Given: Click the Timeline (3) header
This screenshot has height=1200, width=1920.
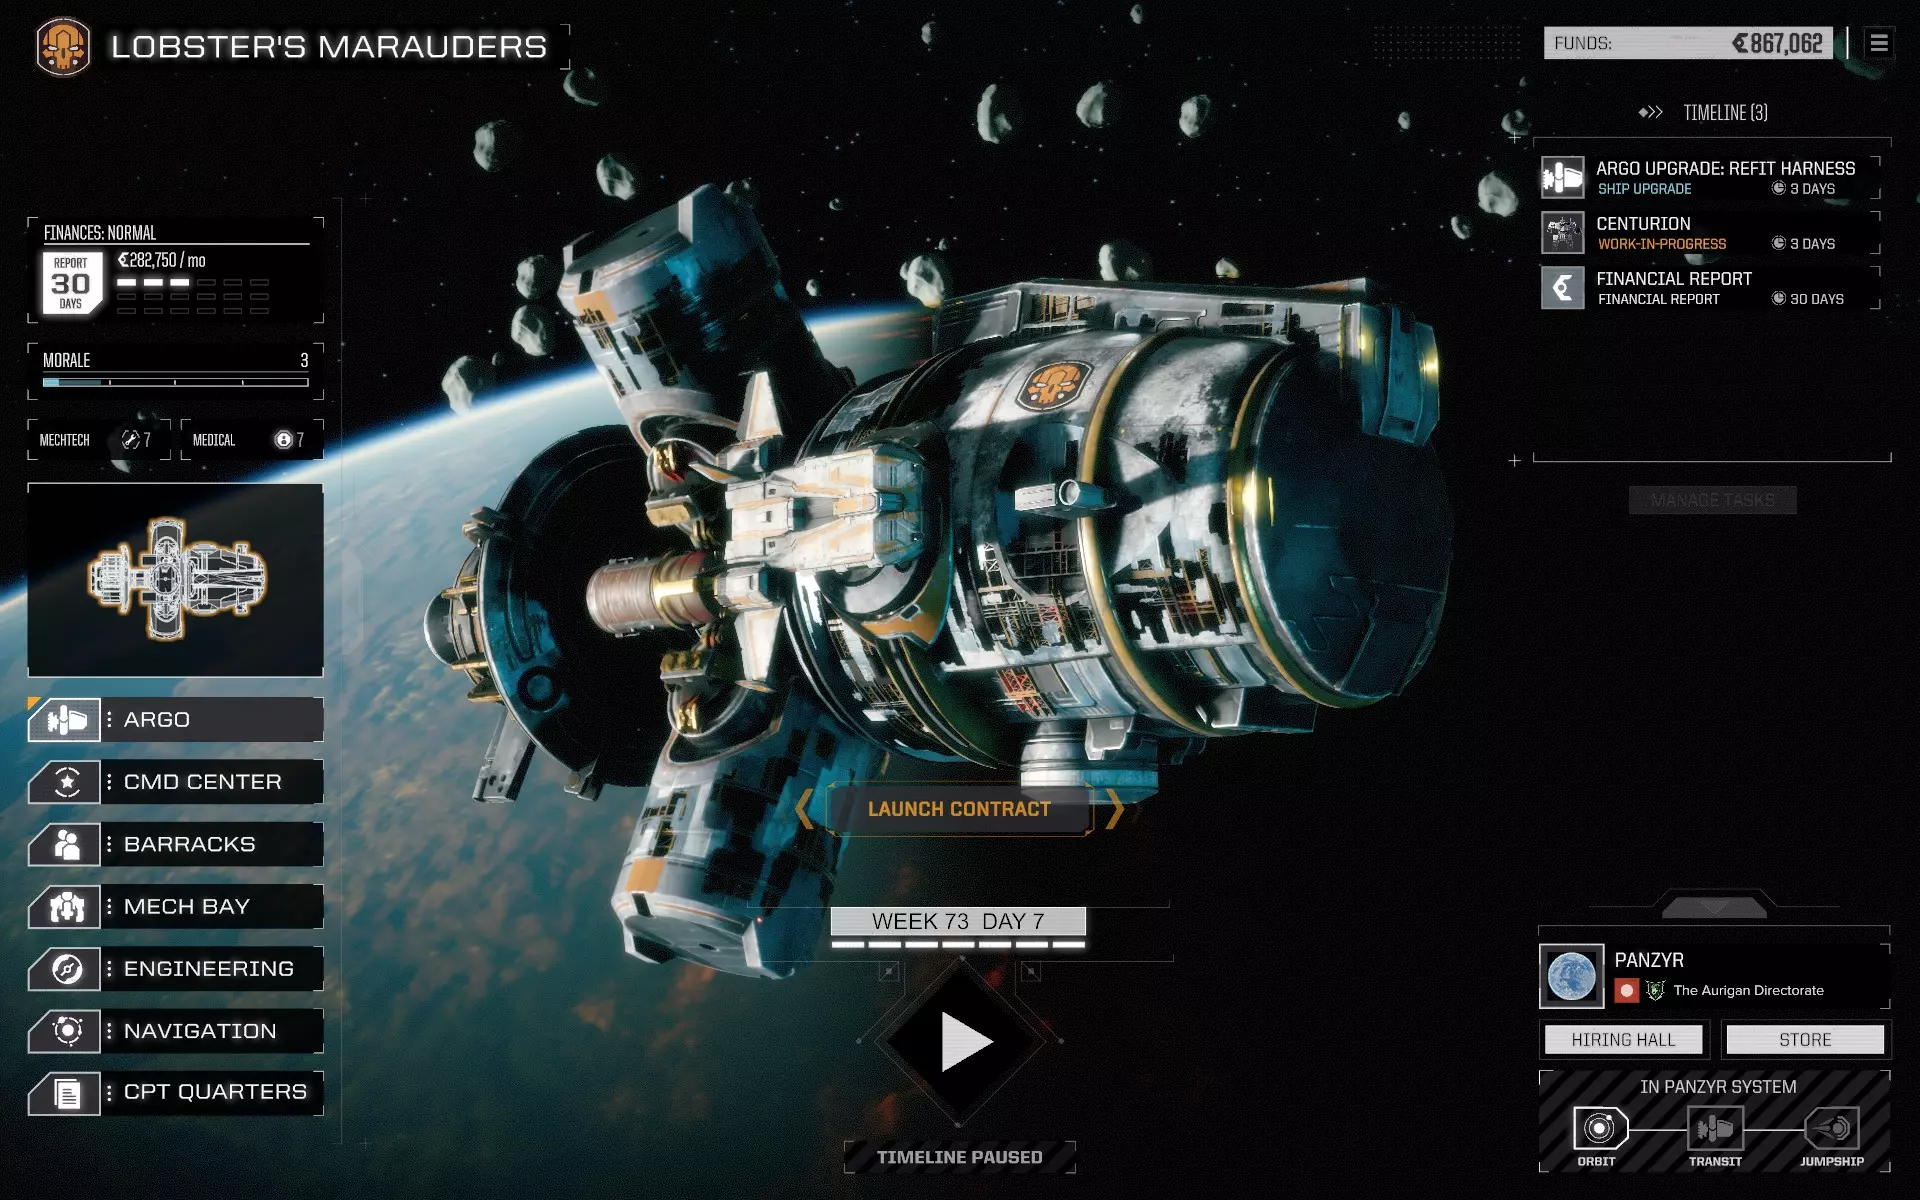Looking at the screenshot, I should (x=1725, y=112).
